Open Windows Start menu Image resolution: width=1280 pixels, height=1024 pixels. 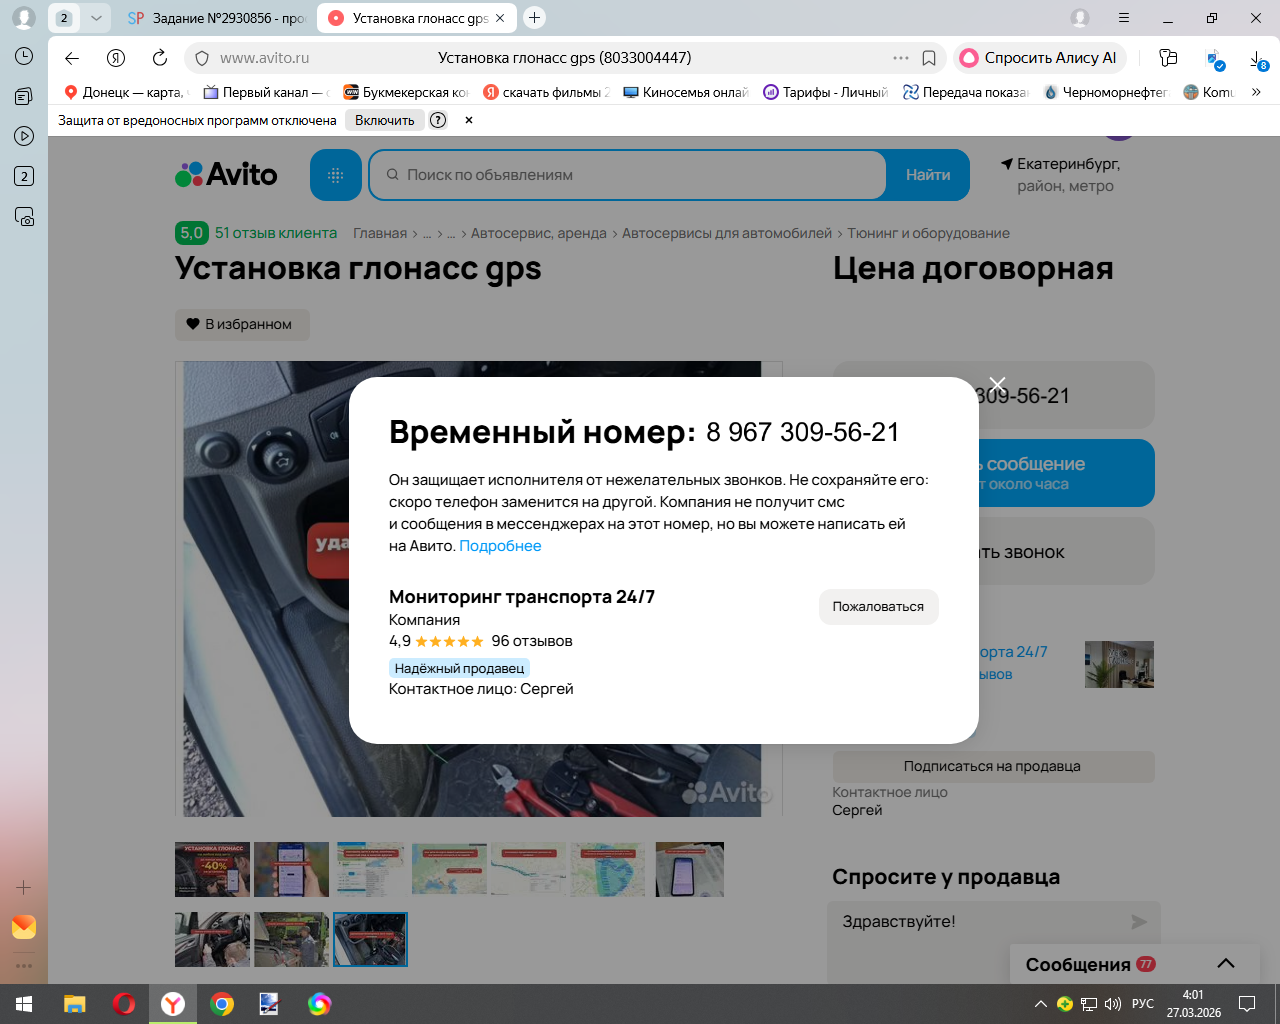[x=24, y=1004]
